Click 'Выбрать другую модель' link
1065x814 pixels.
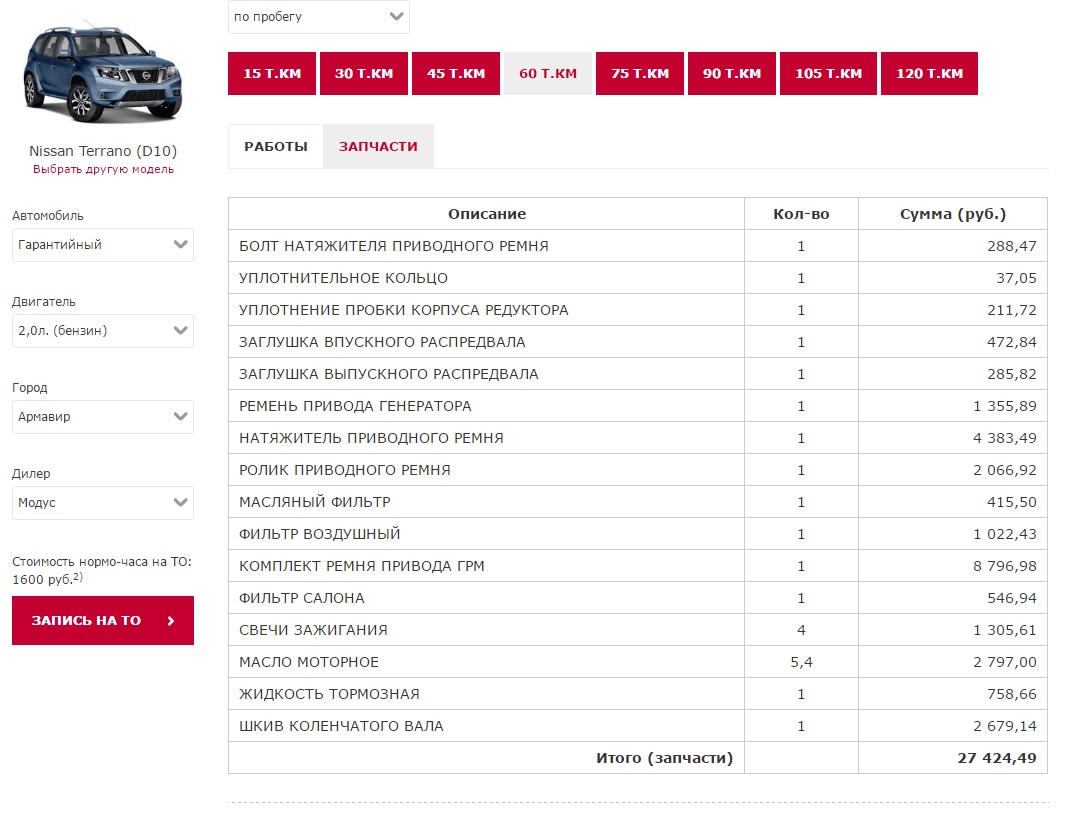(x=103, y=169)
